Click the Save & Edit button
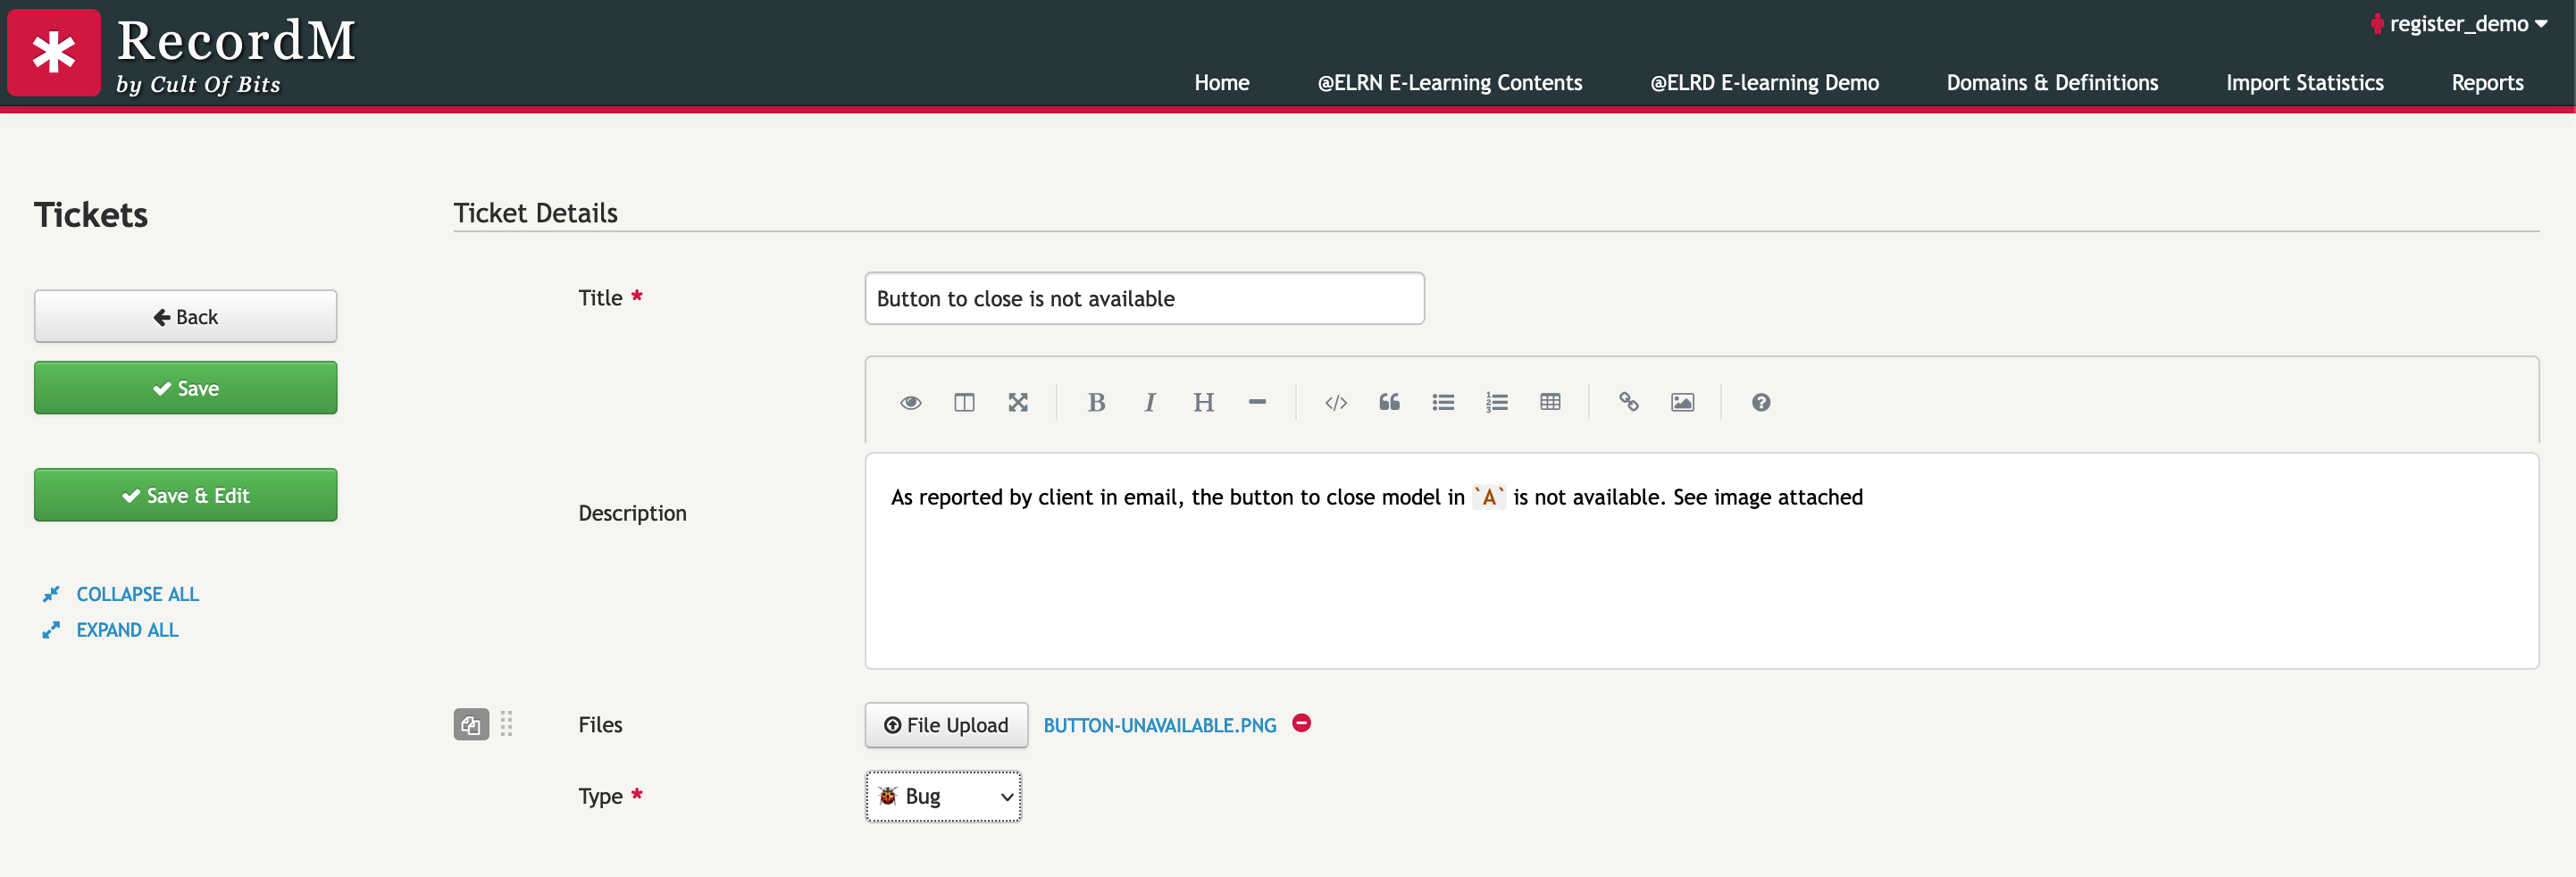This screenshot has height=877, width=2576. pos(185,495)
